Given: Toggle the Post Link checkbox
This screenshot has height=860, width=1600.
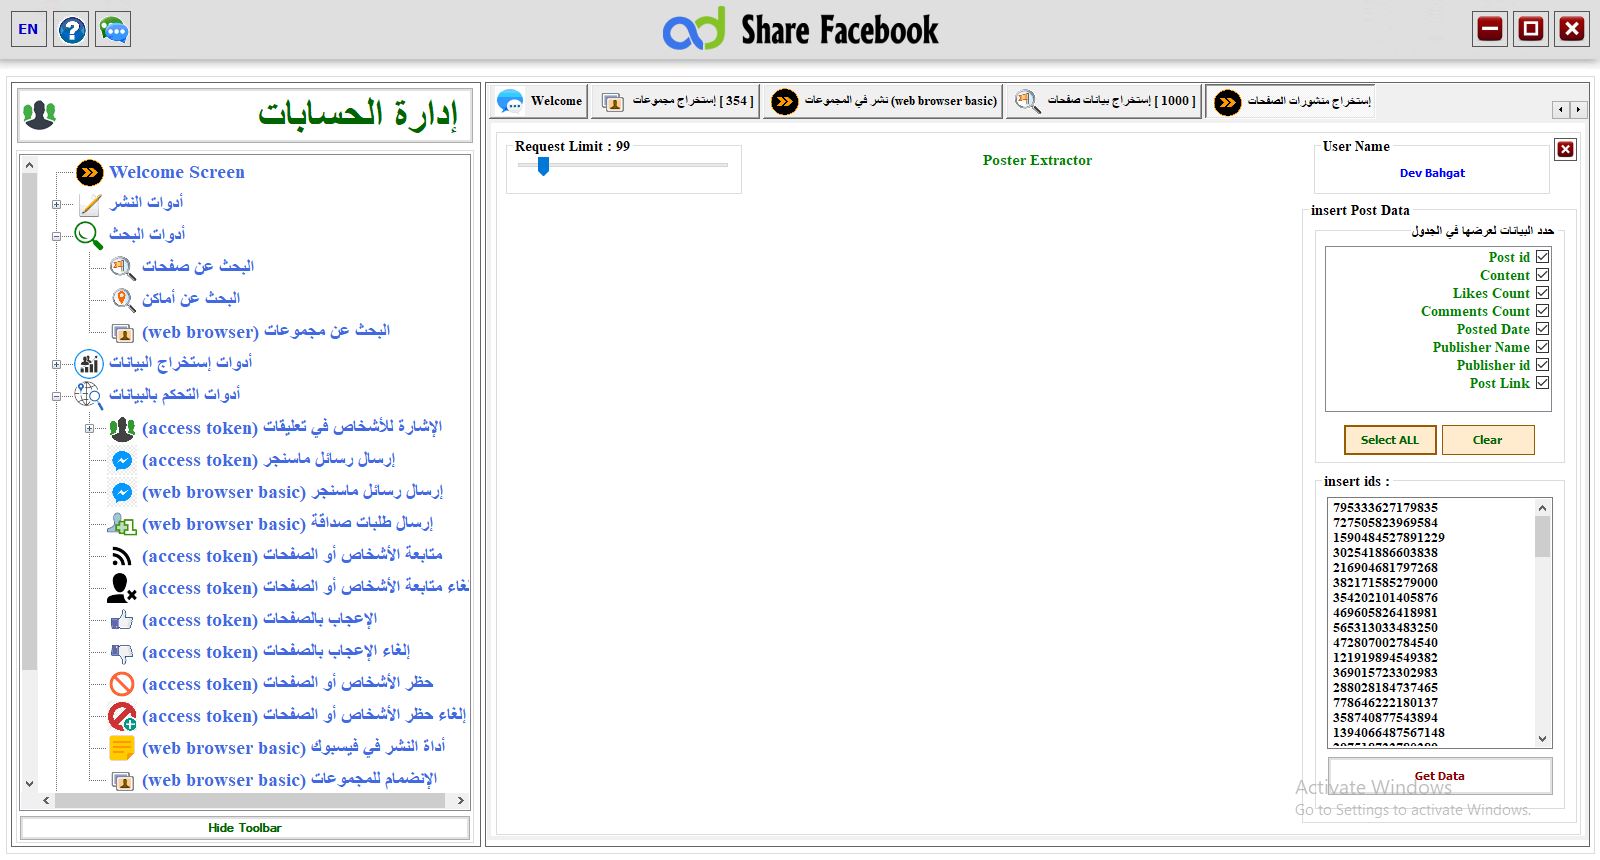Looking at the screenshot, I should [1543, 383].
